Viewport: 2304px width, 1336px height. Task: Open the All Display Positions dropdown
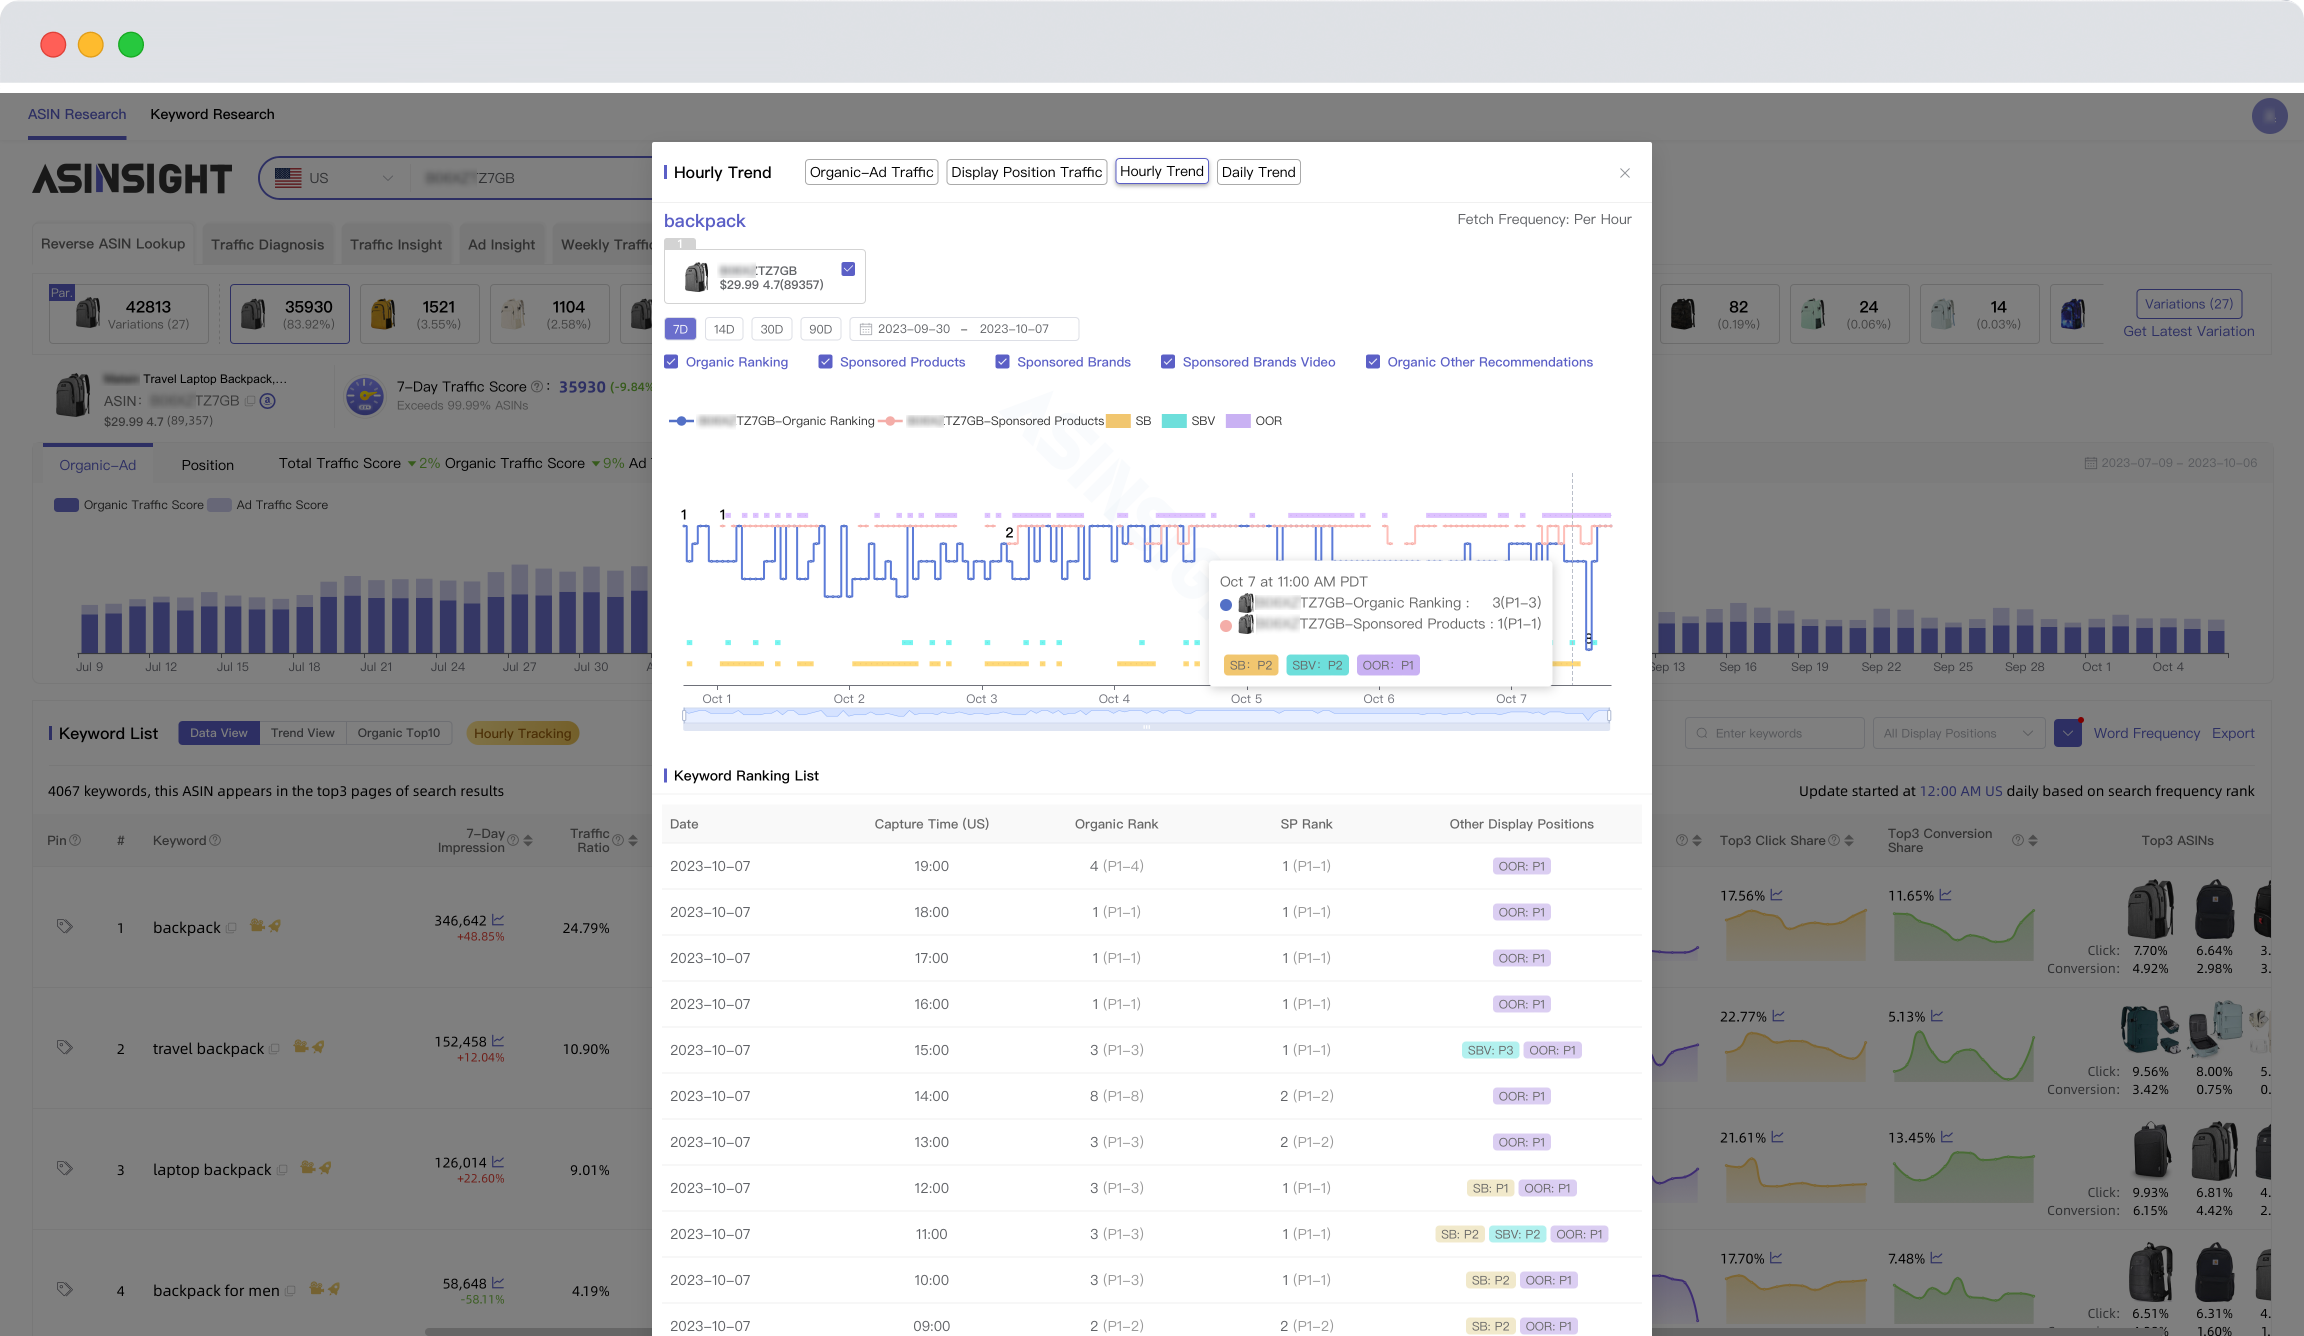pyautogui.click(x=1958, y=733)
